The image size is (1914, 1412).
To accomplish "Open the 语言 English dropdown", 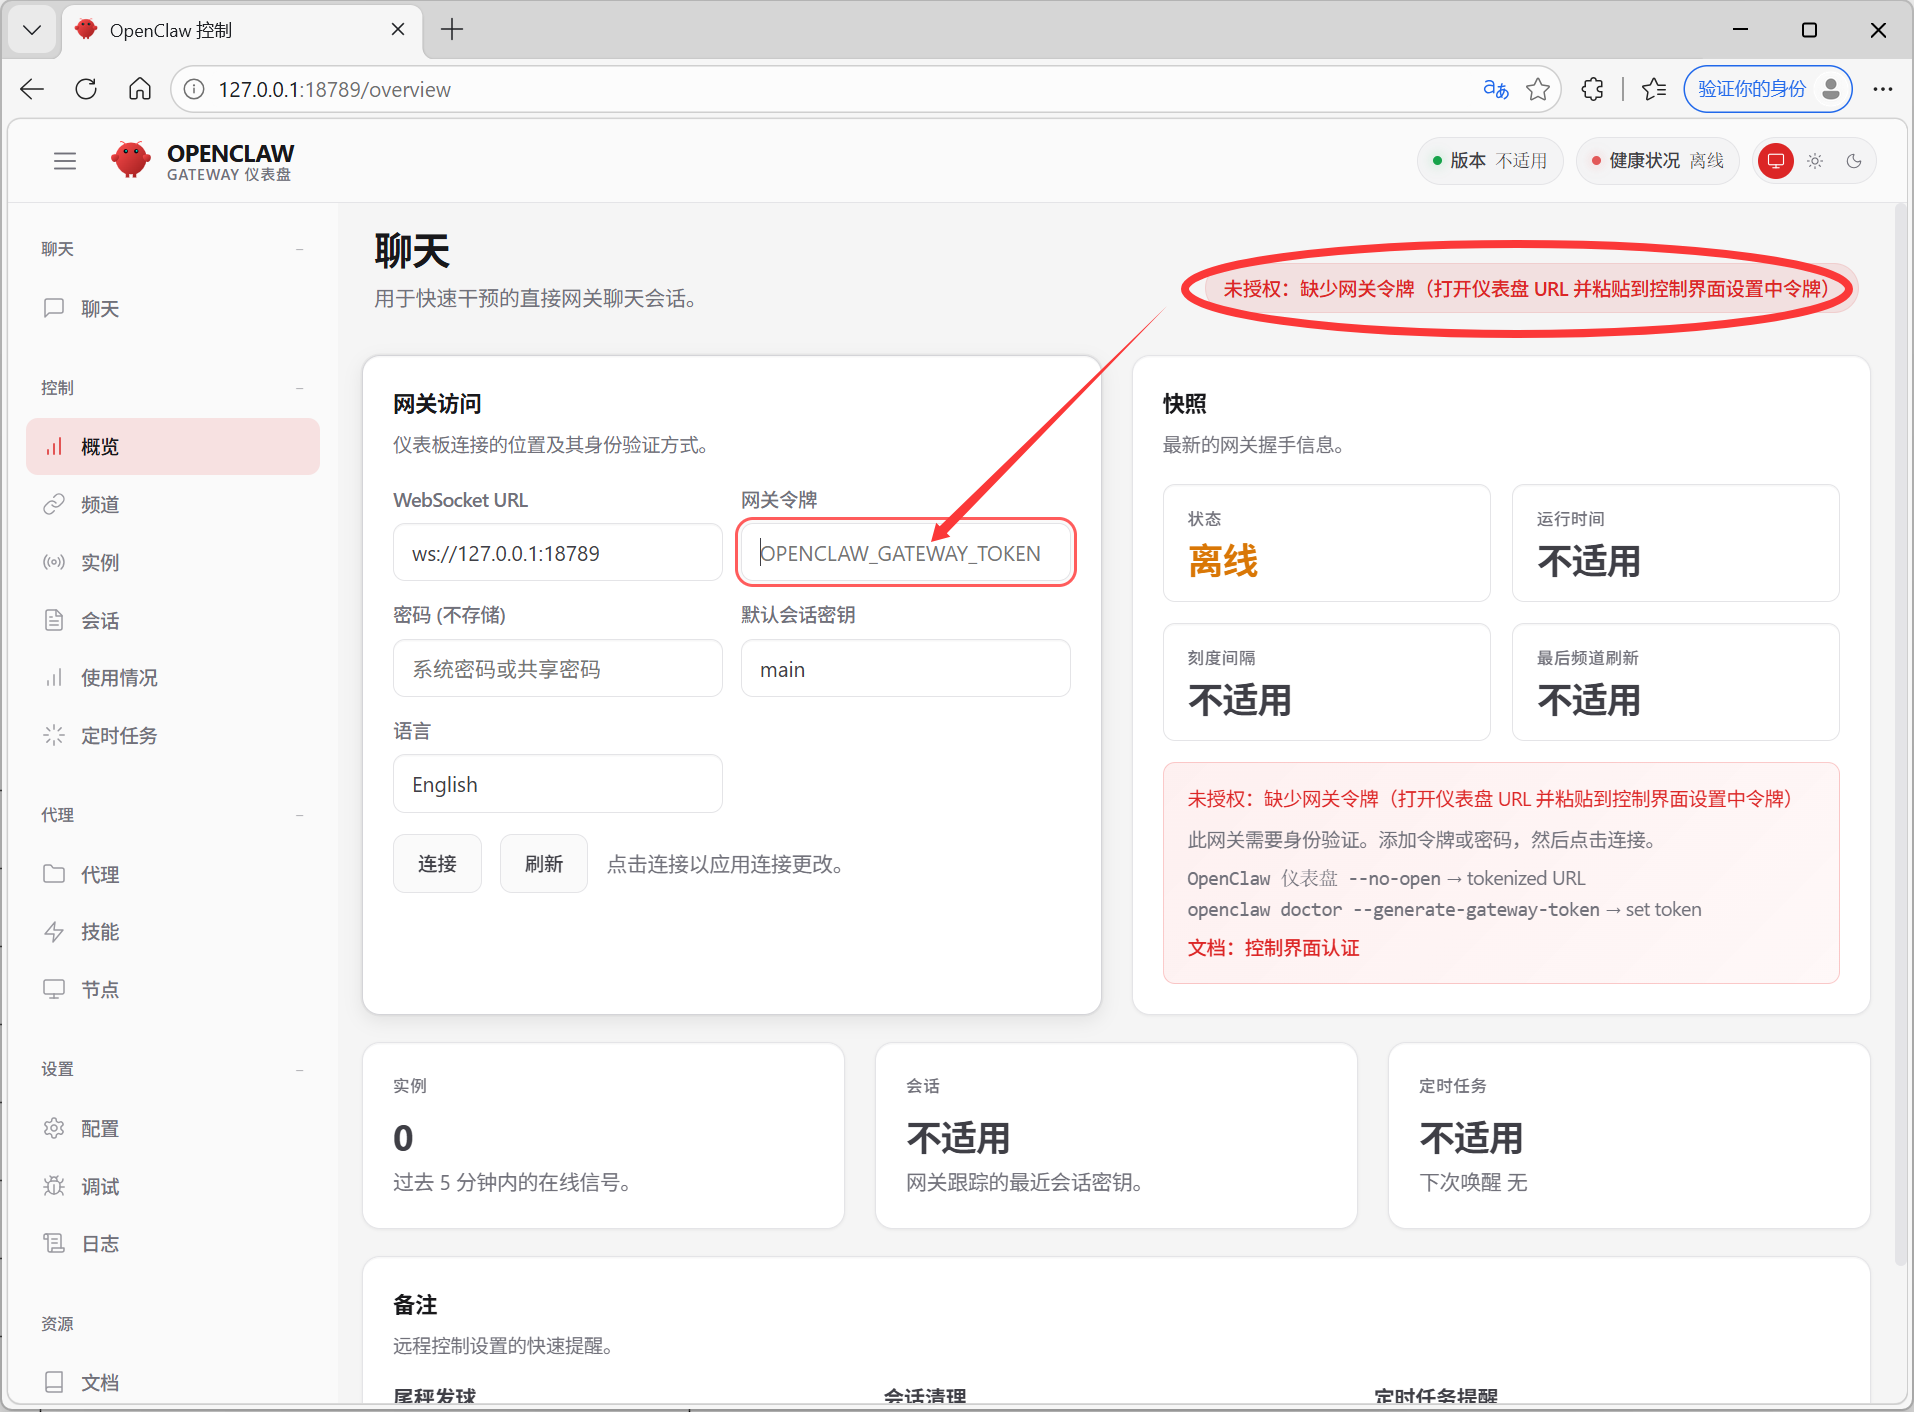I will pos(558,784).
